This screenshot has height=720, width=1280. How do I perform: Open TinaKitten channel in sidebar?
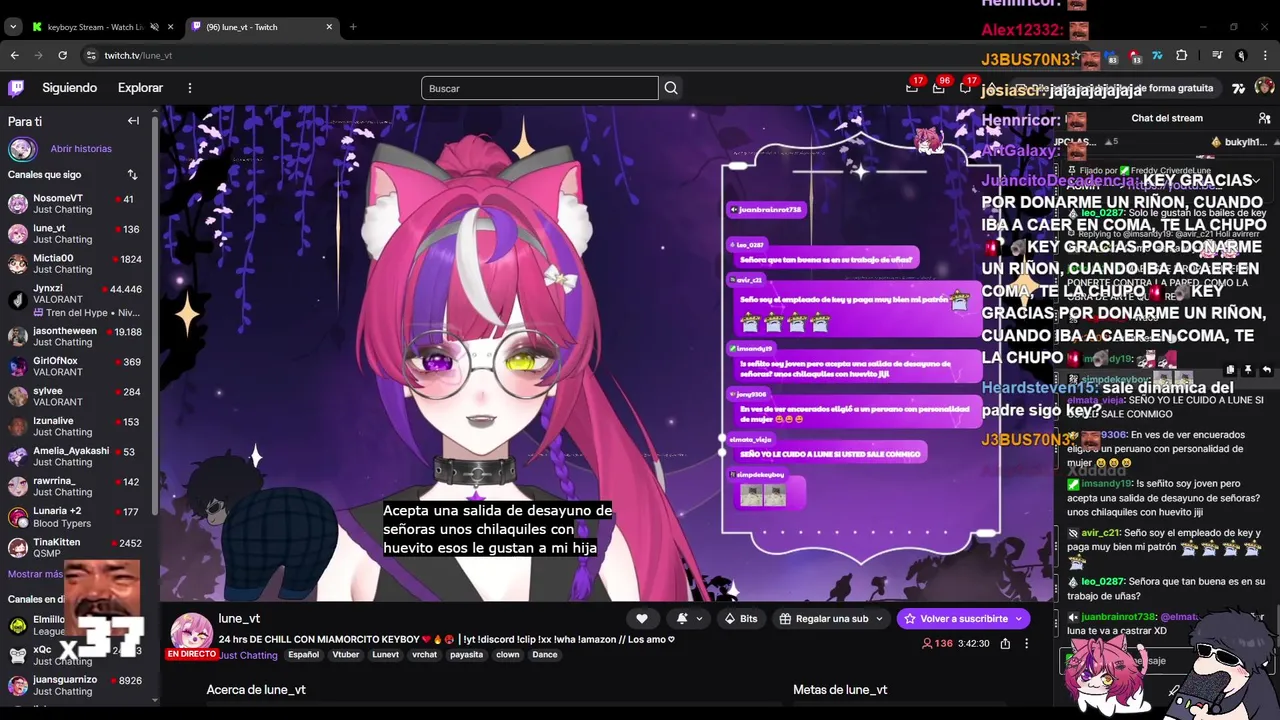pyautogui.click(x=75, y=547)
